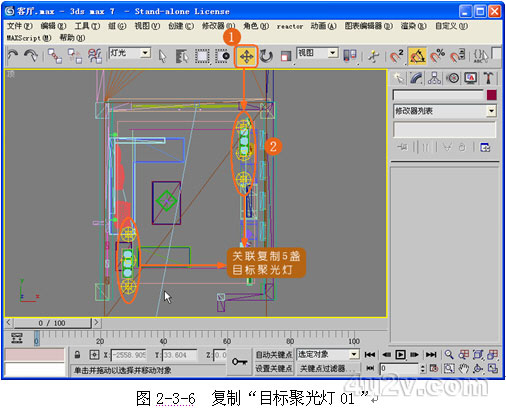This screenshot has height=413, width=506.
Task: Toggle Absolute/Offset transform type-in mode
Action: coord(94,355)
